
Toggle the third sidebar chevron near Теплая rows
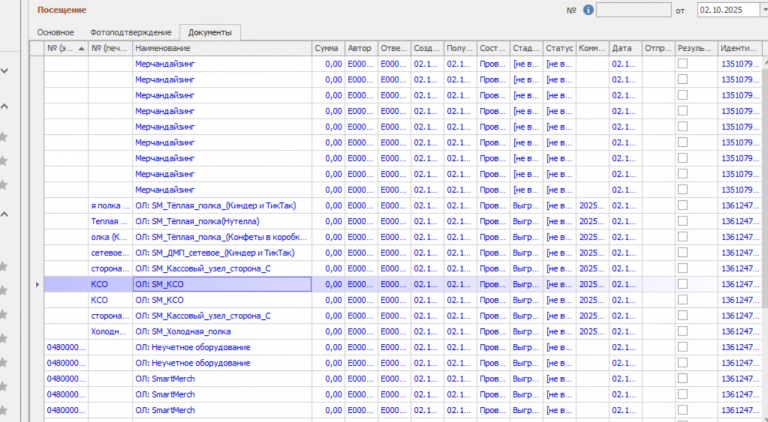pos(4,214)
